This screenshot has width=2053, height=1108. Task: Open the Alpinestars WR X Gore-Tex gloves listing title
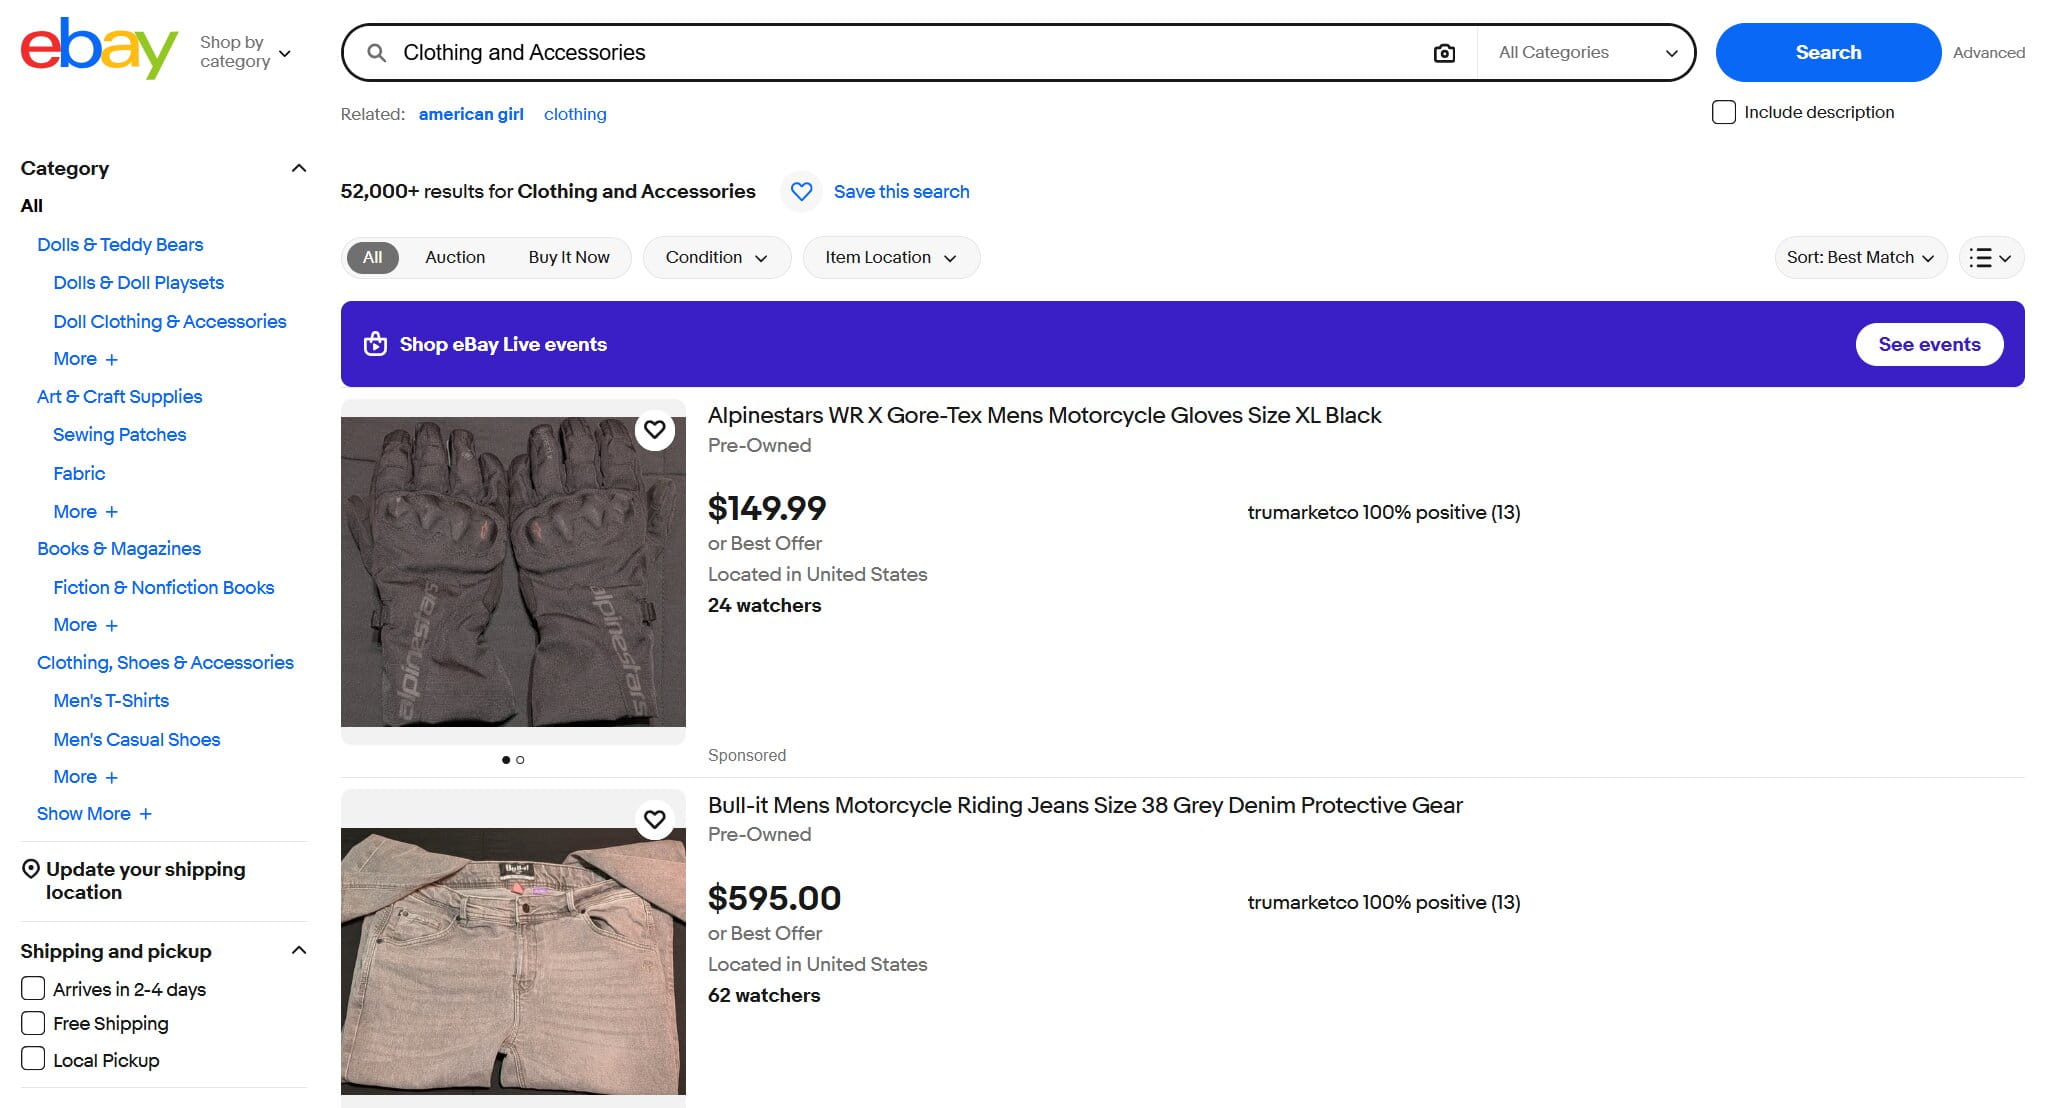tap(1044, 416)
